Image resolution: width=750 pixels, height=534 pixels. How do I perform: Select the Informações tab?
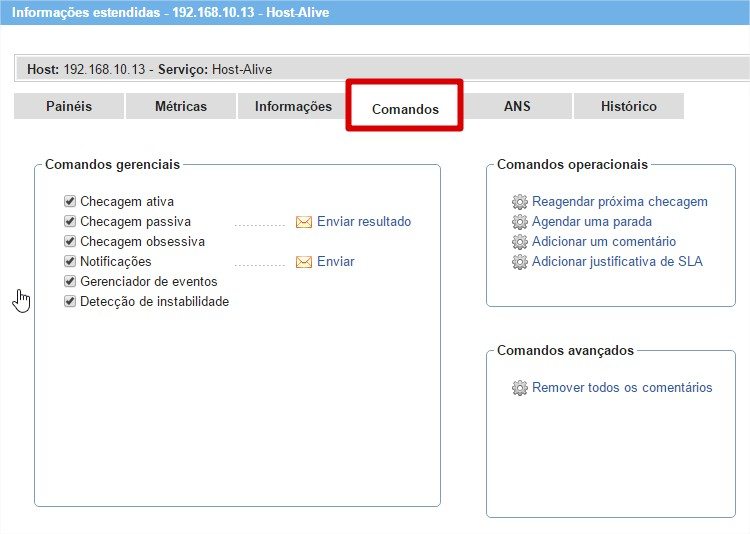click(293, 106)
